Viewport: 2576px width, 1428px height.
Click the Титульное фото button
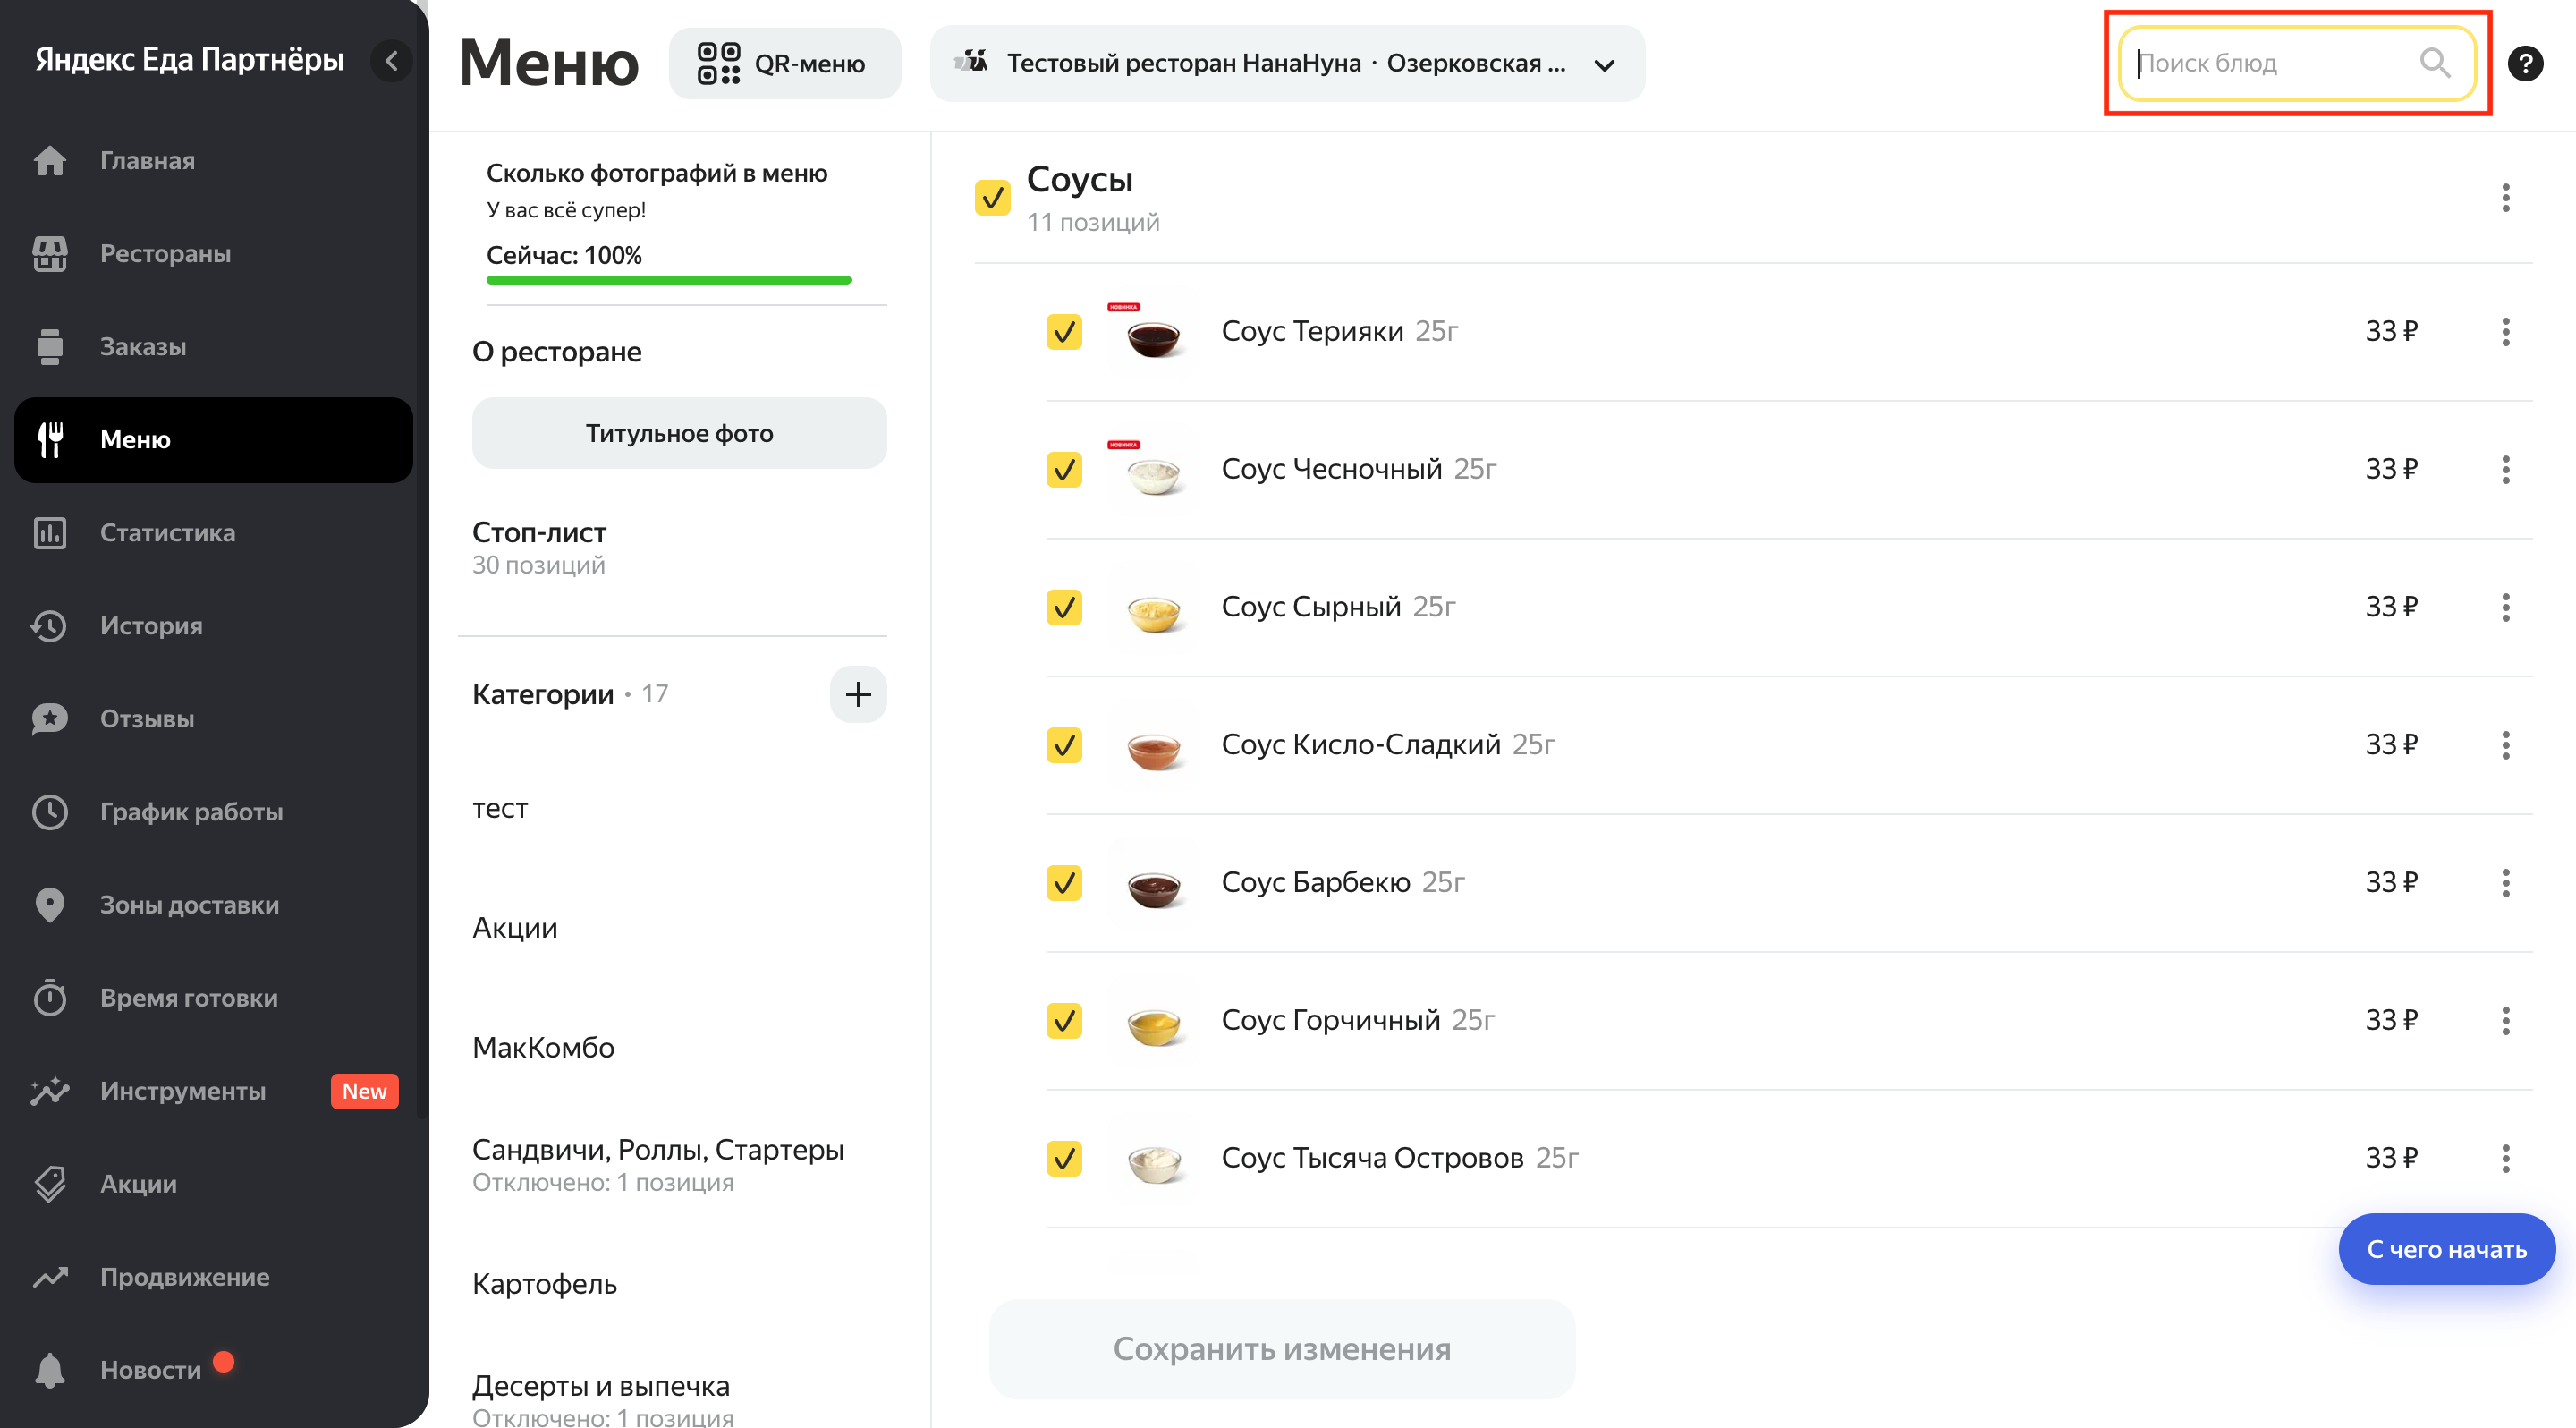(679, 433)
